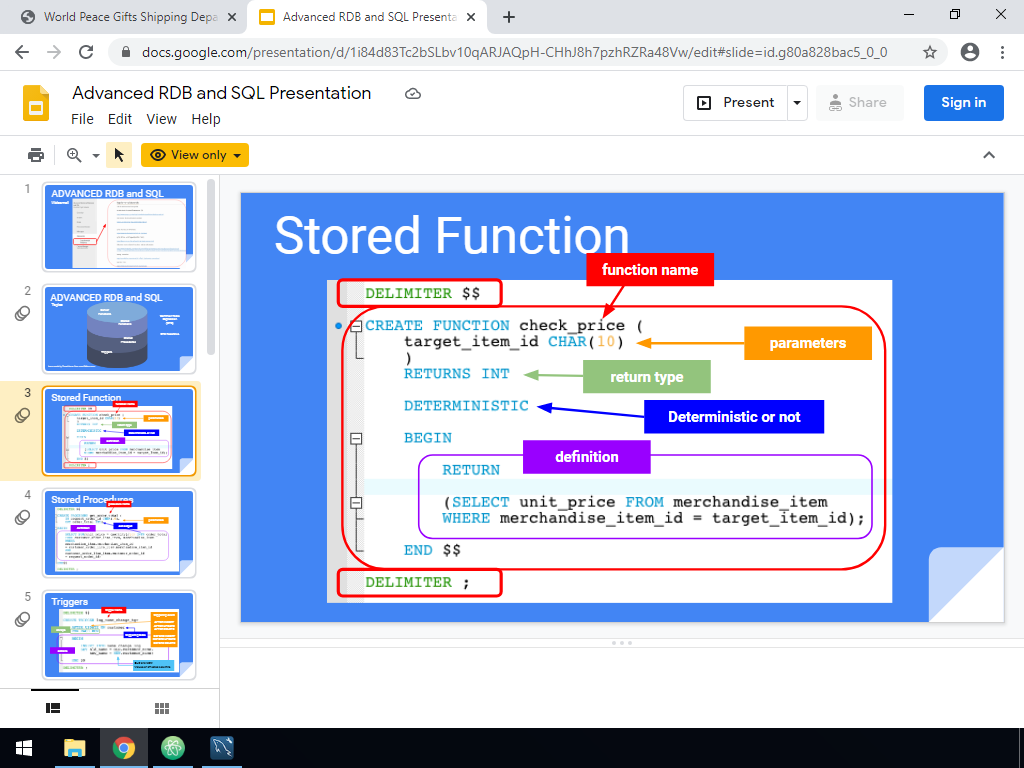Viewport: 1024px width, 768px height.
Task: Expand the Present options arrow
Action: tap(797, 103)
